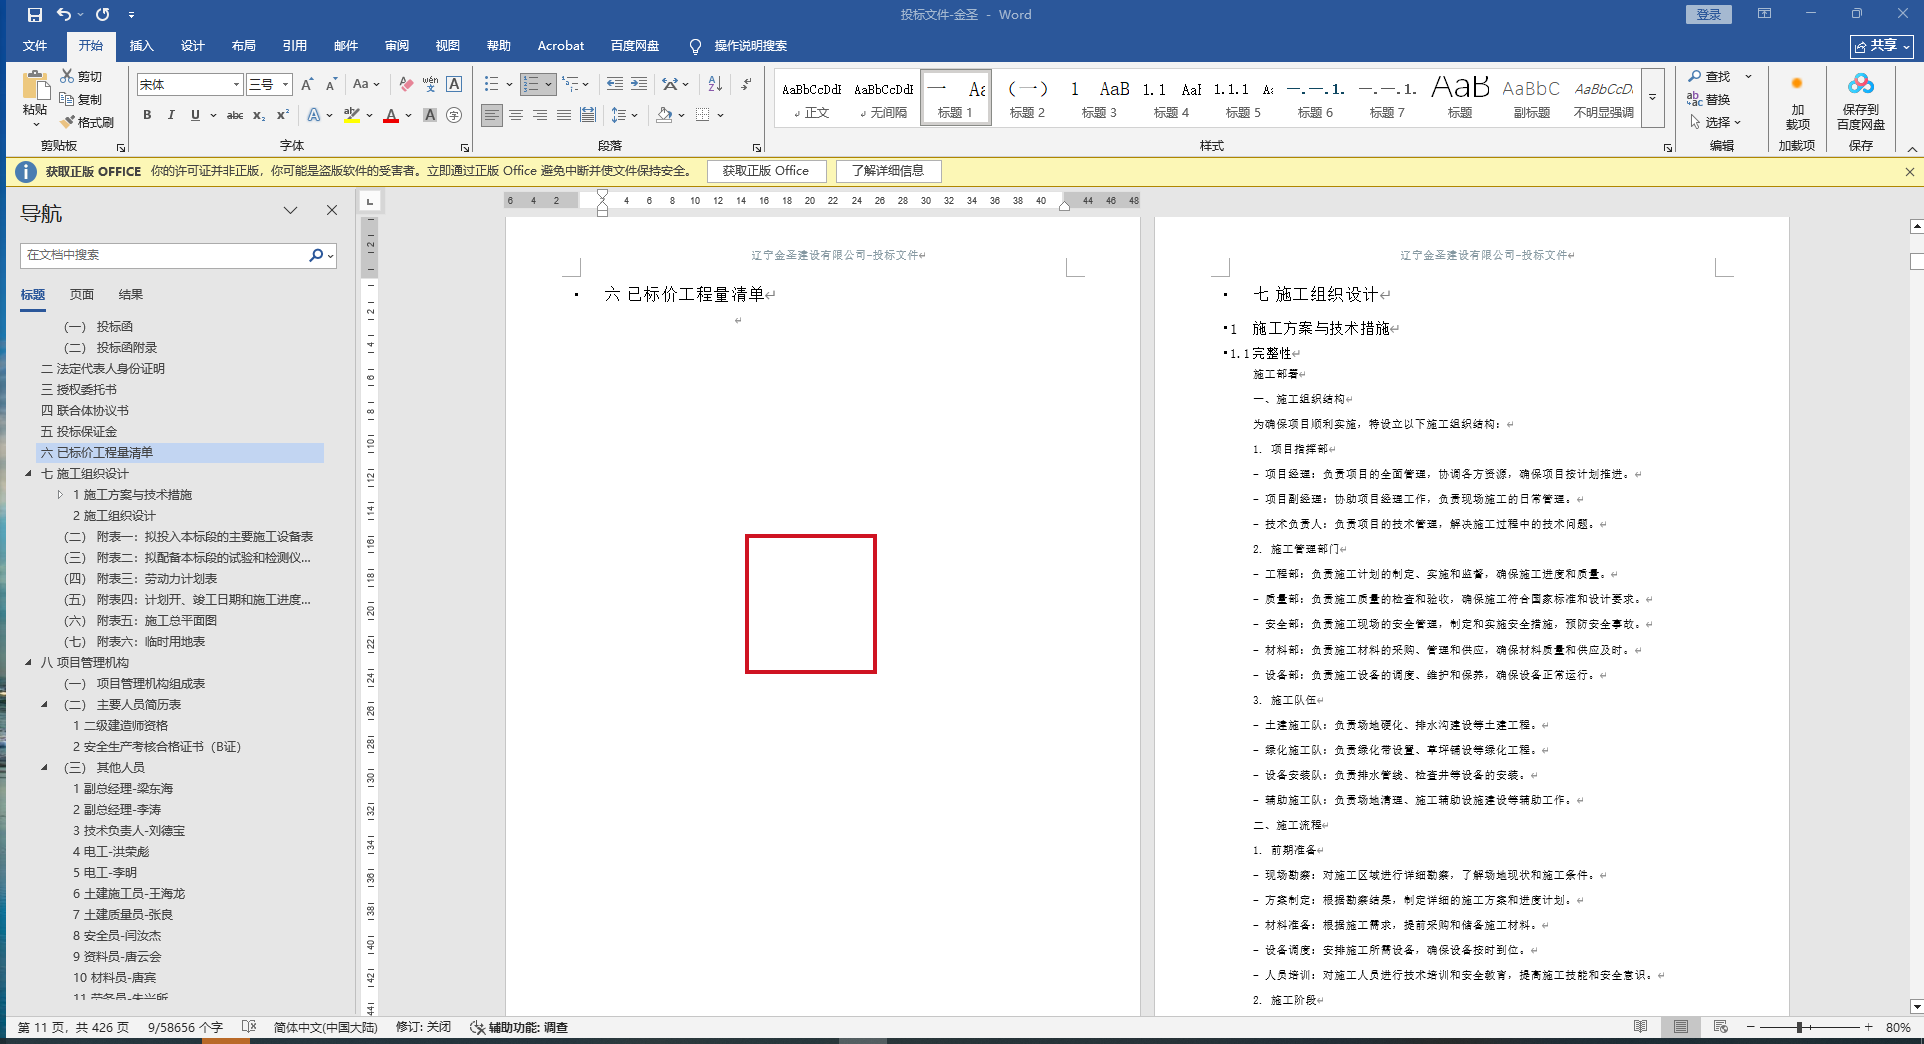This screenshot has height=1044, width=1924.
Task: Expand the 1 施工方案与技术措施 heading
Action: (x=60, y=495)
